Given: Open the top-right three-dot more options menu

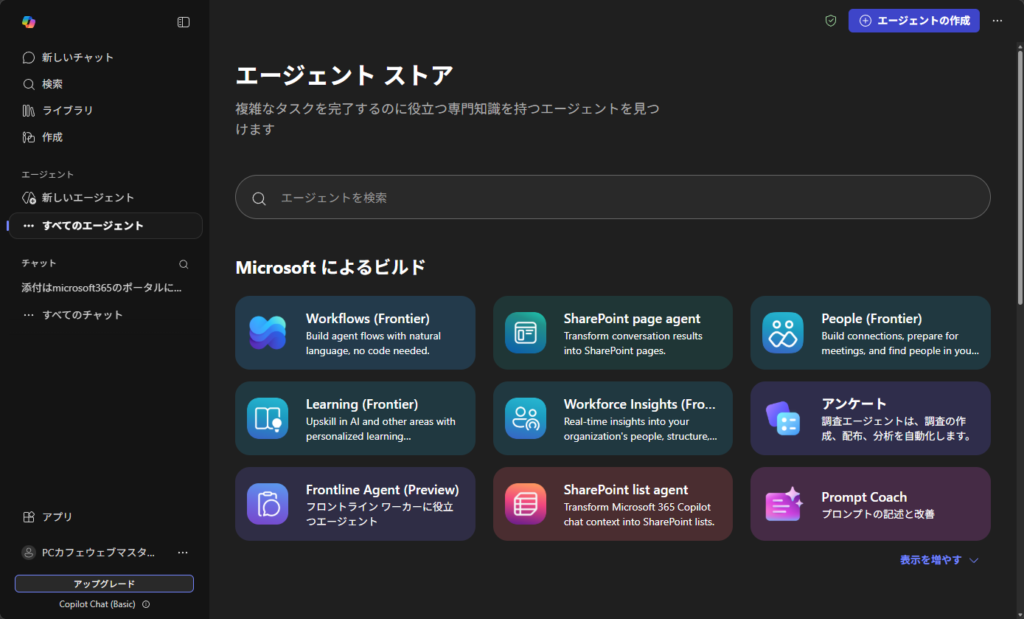Looking at the screenshot, I should pos(997,21).
